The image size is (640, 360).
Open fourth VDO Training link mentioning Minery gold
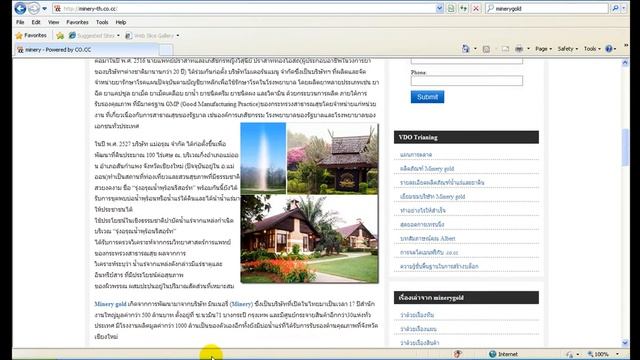[x=433, y=196]
